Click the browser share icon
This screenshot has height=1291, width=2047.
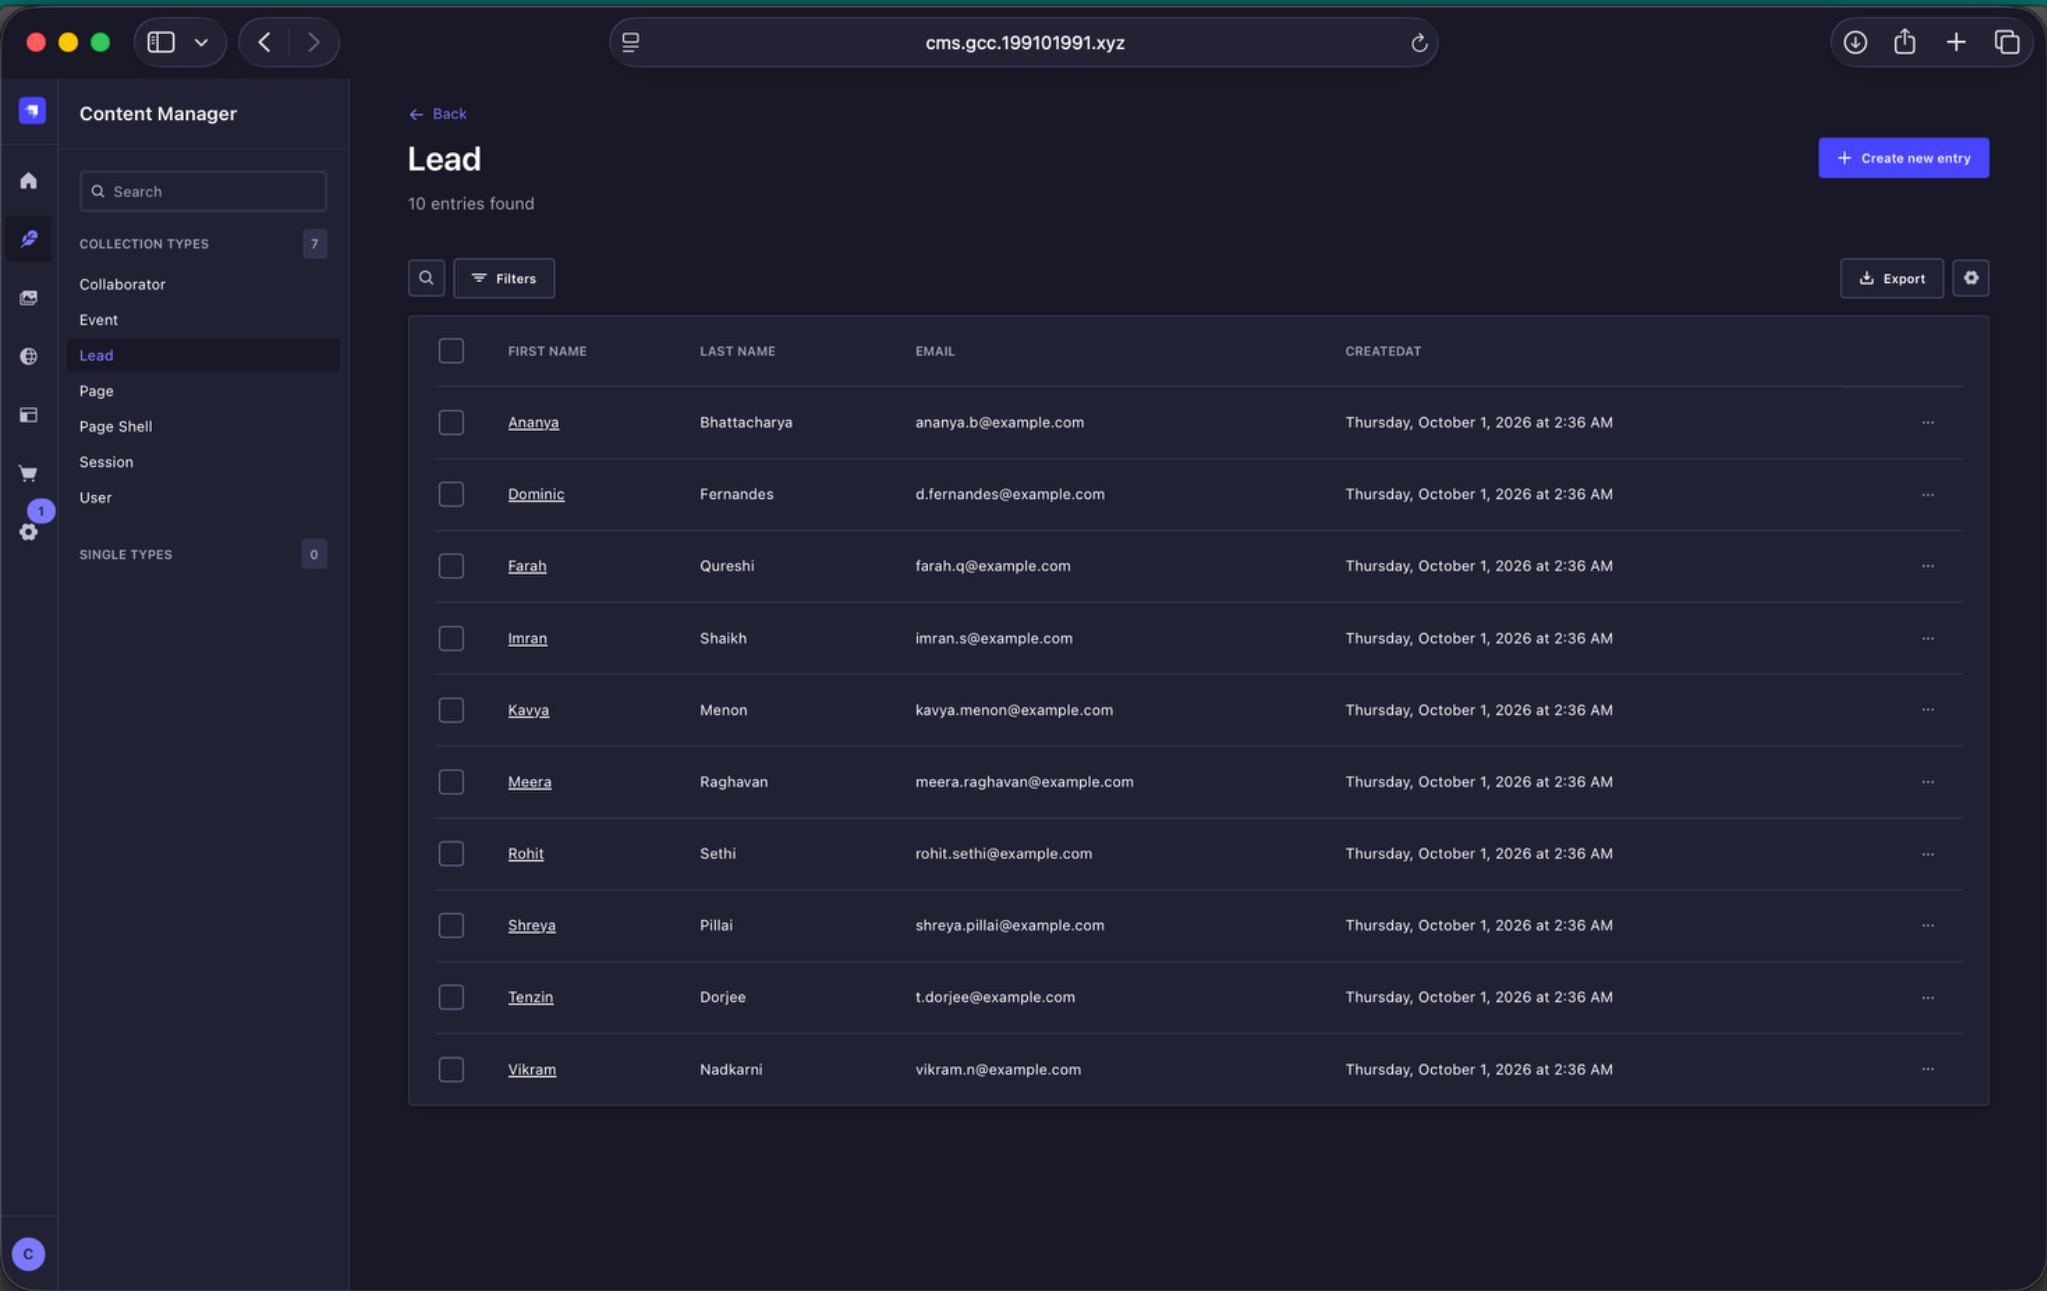1904,42
